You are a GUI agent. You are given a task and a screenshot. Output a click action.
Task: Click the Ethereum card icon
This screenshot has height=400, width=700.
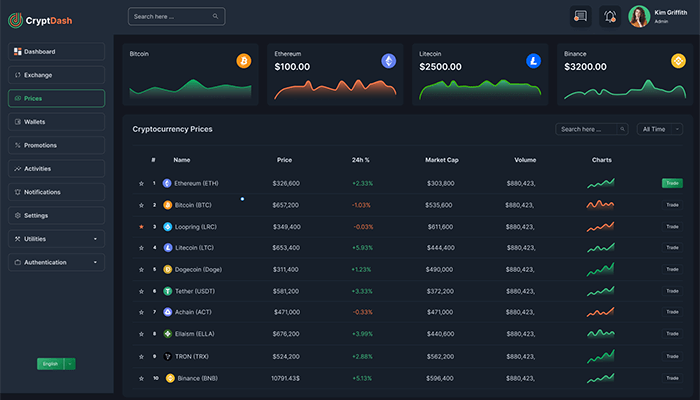388,61
